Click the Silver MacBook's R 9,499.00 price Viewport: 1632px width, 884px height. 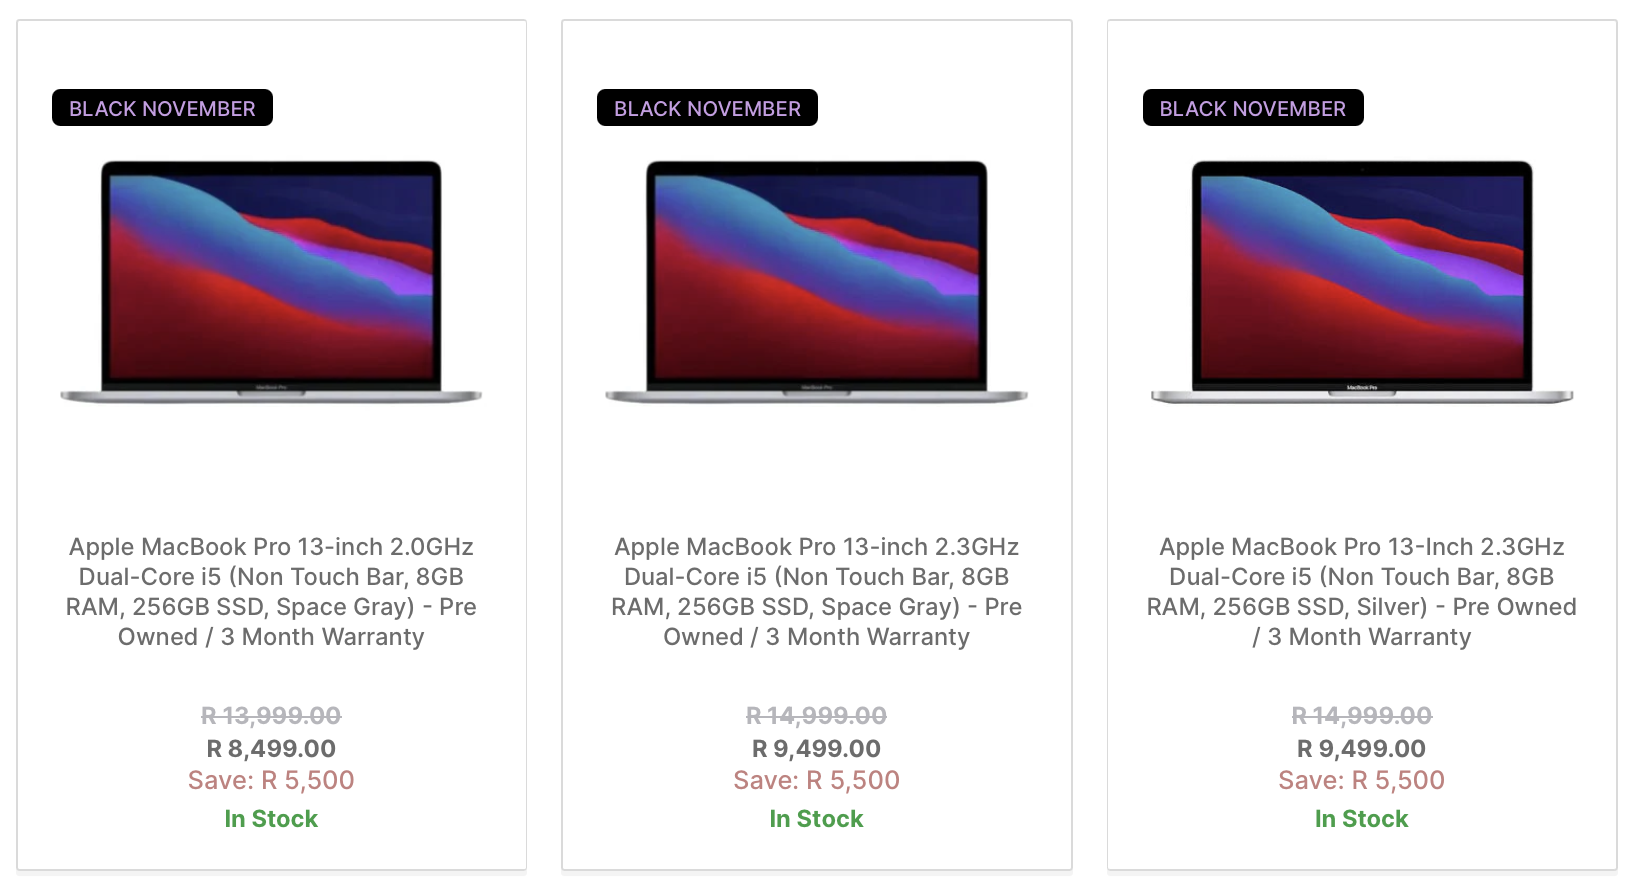click(x=1362, y=748)
